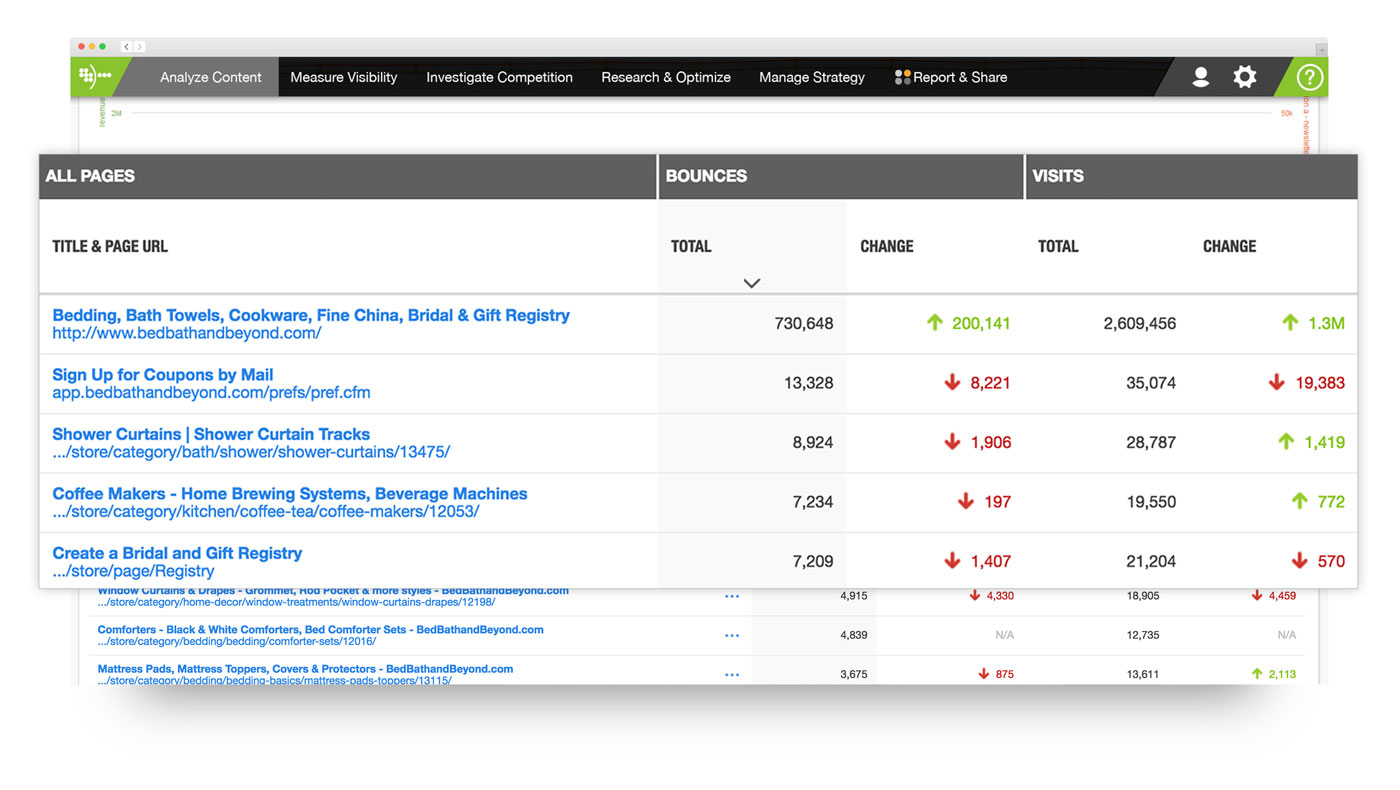This screenshot has width=1400, height=790.
Task: Click the new tab plus icon
Action: (x=1321, y=48)
